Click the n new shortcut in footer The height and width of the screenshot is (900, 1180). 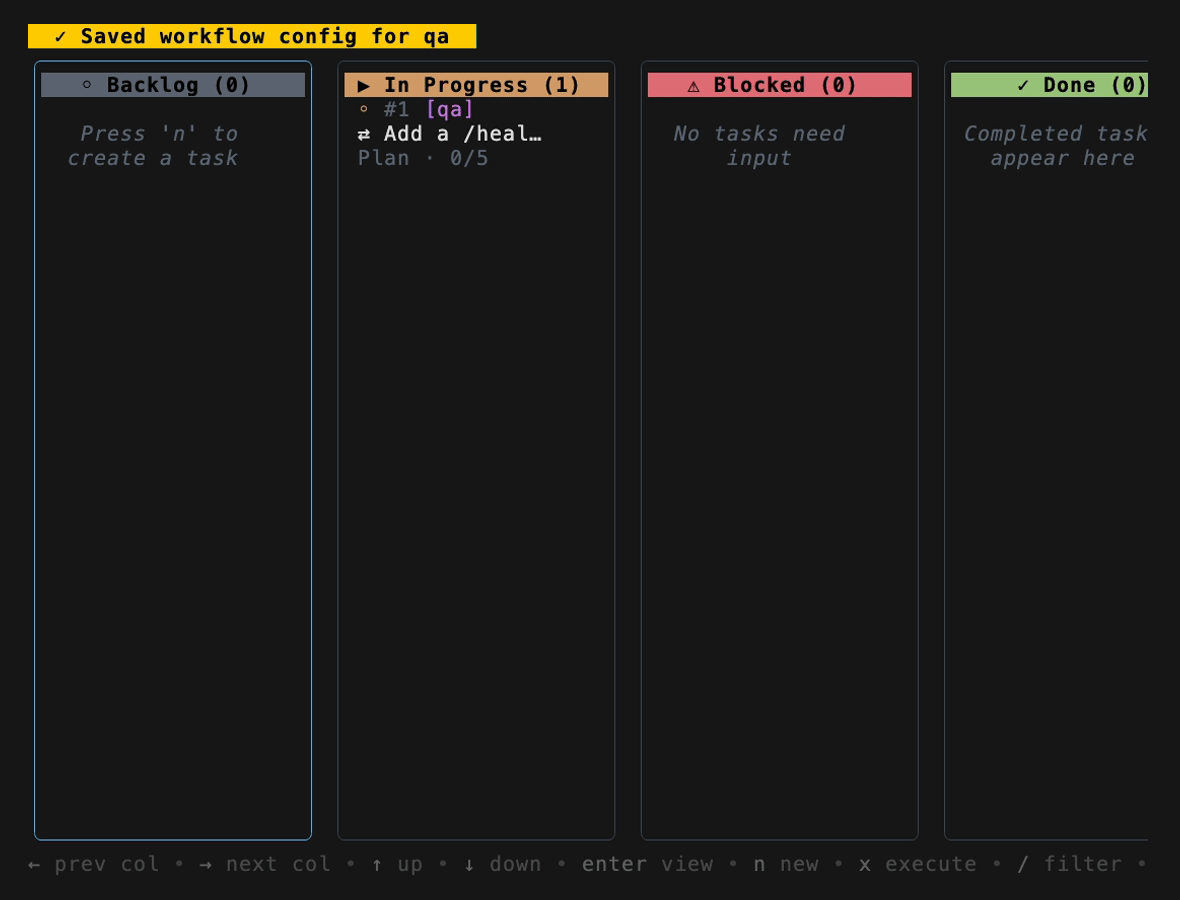(786, 864)
